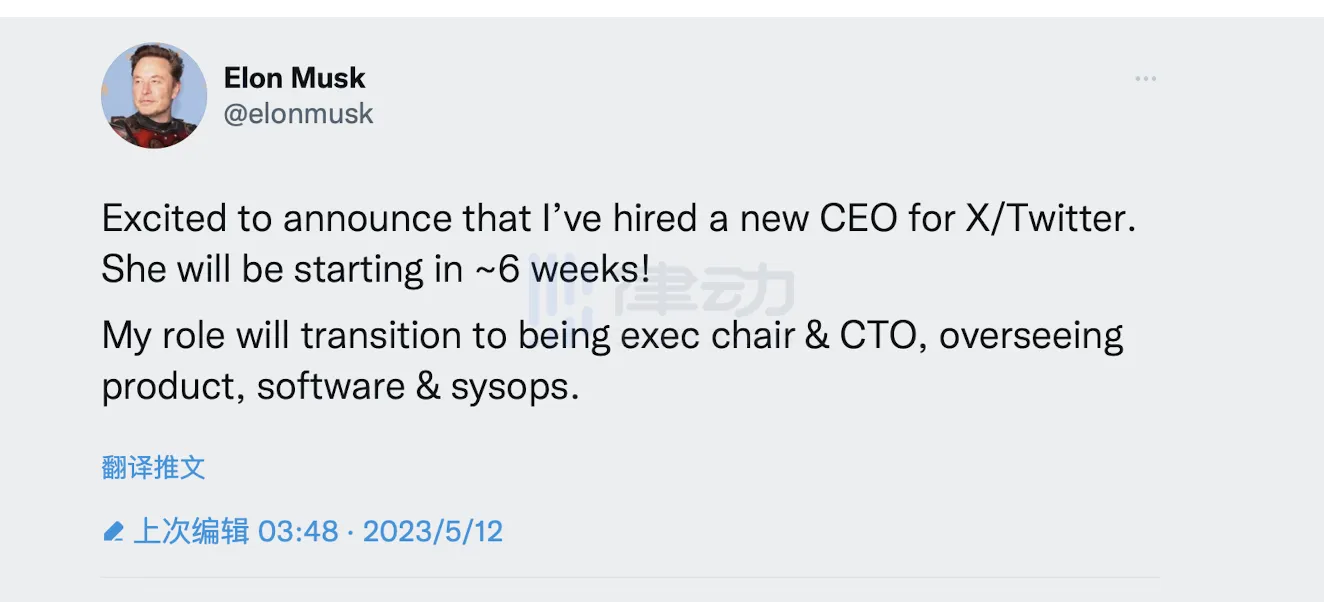The width and height of the screenshot is (1324, 602).
Task: Click the 上次编辑 last edited label
Action: (191, 531)
